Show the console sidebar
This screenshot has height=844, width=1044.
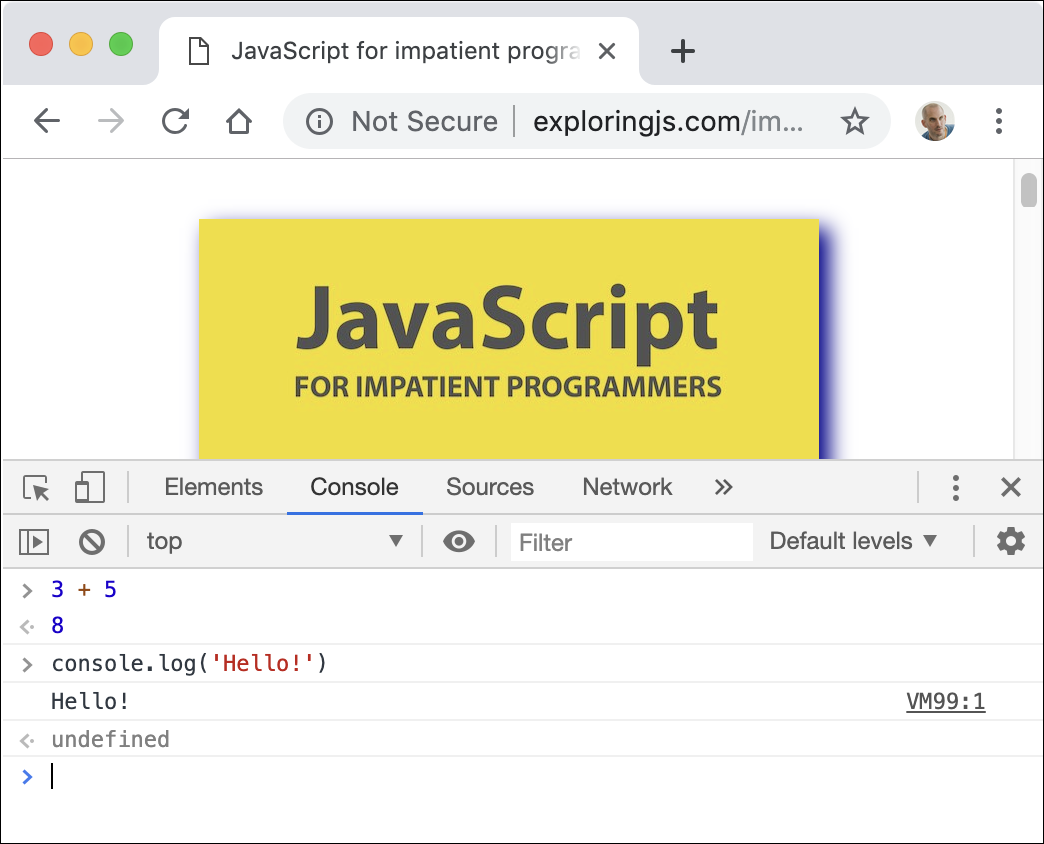(x=34, y=542)
